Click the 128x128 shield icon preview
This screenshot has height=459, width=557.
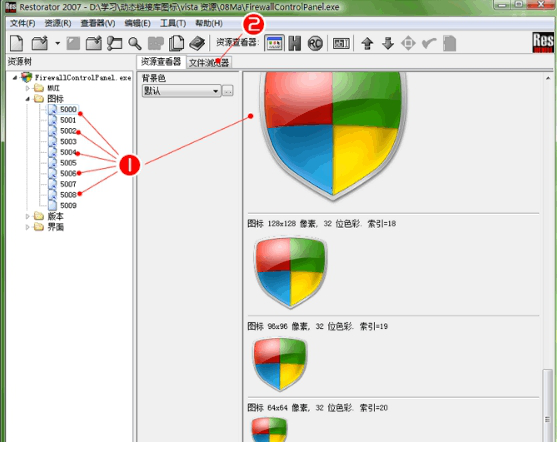(290, 272)
